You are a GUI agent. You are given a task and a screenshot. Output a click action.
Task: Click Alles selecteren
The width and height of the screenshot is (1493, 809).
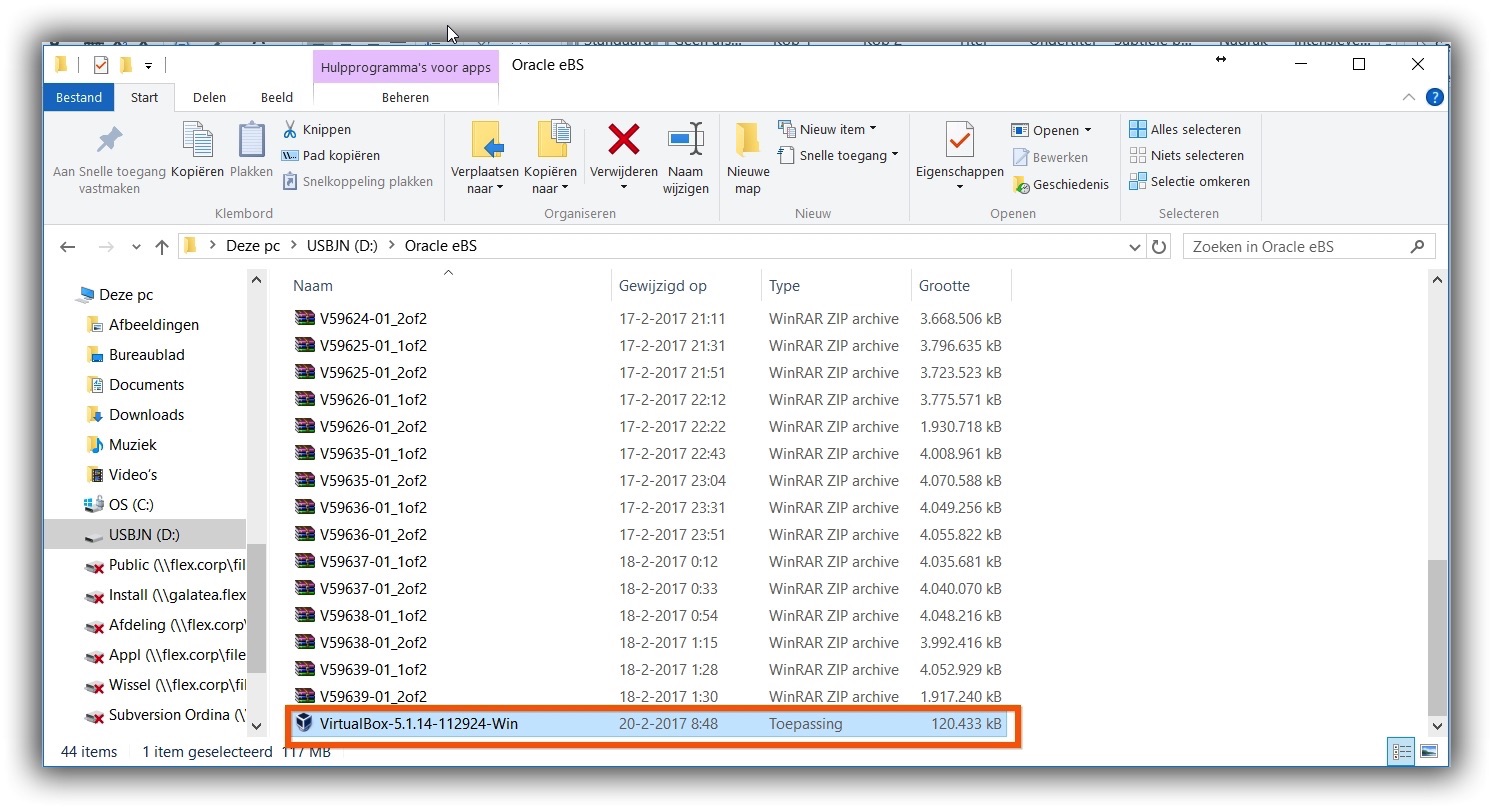pos(1185,129)
